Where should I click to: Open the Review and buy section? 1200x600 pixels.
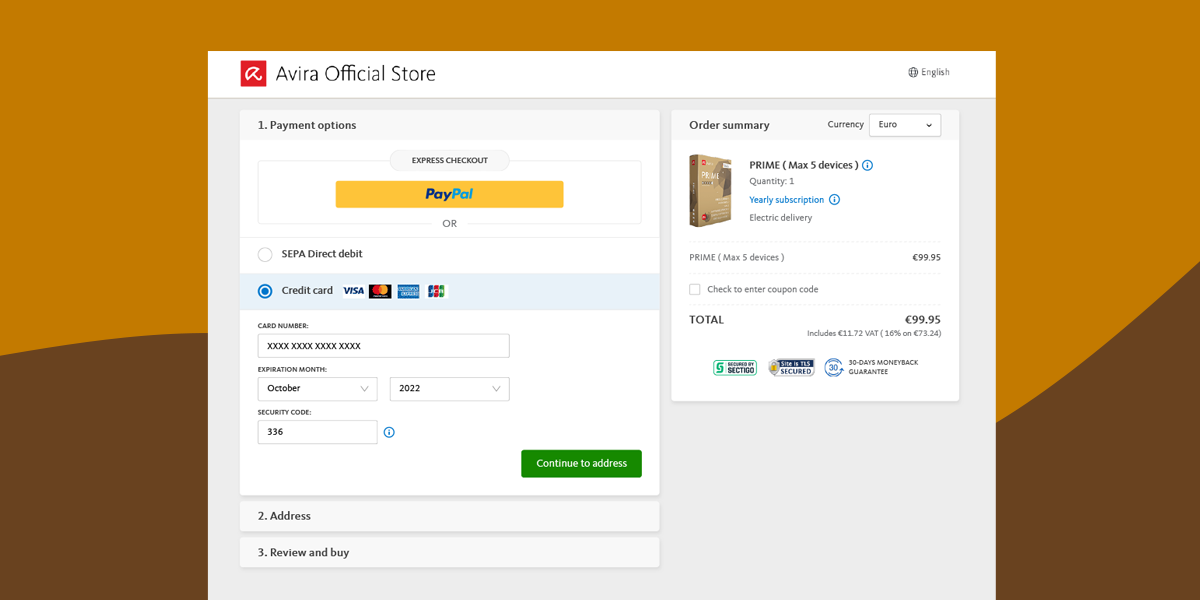(449, 552)
